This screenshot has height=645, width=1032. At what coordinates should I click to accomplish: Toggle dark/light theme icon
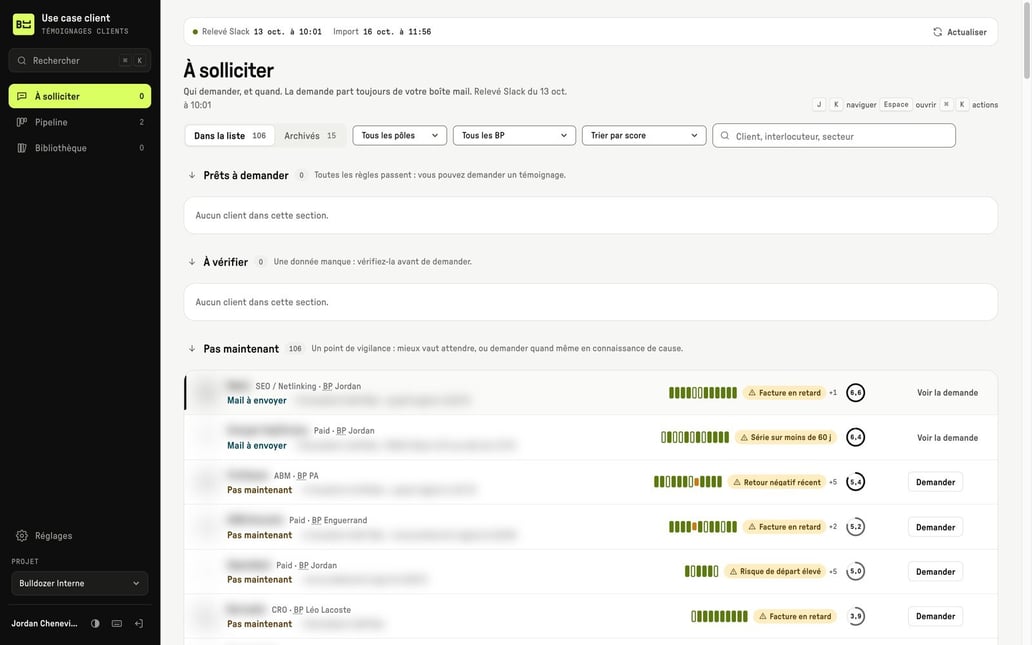click(x=95, y=623)
